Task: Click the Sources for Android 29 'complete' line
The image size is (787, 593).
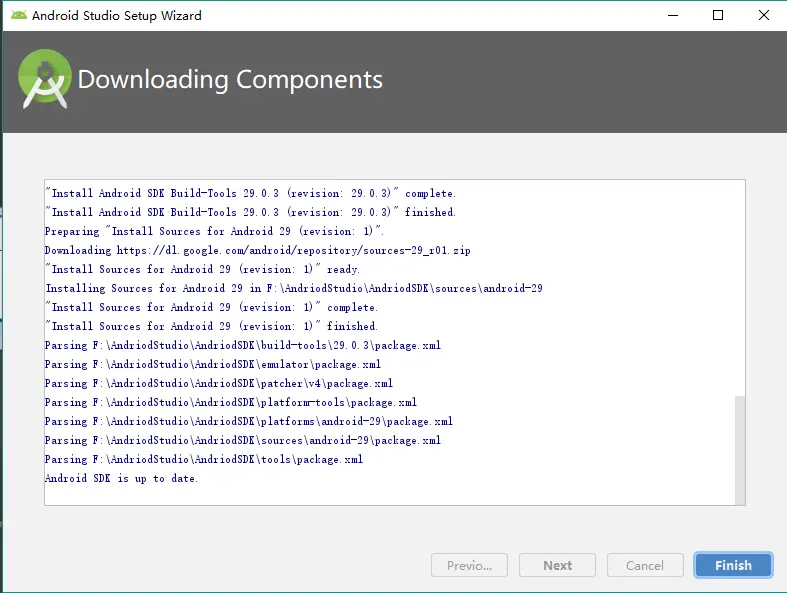Action: pyautogui.click(x=211, y=307)
